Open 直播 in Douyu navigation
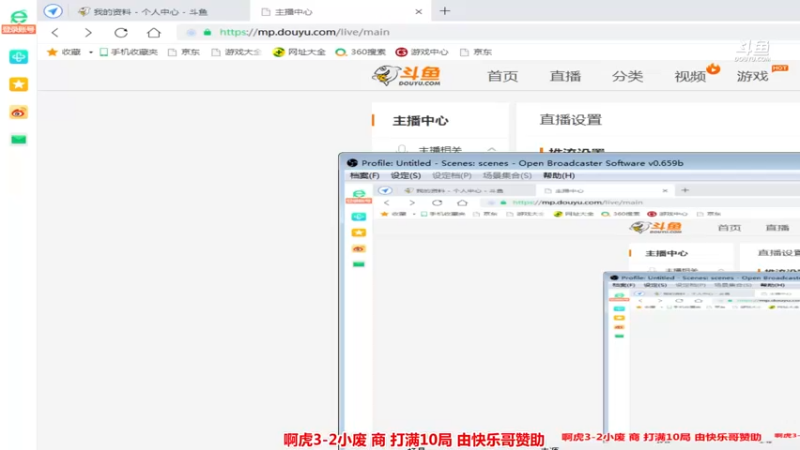This screenshot has height=450, width=800. point(565,76)
